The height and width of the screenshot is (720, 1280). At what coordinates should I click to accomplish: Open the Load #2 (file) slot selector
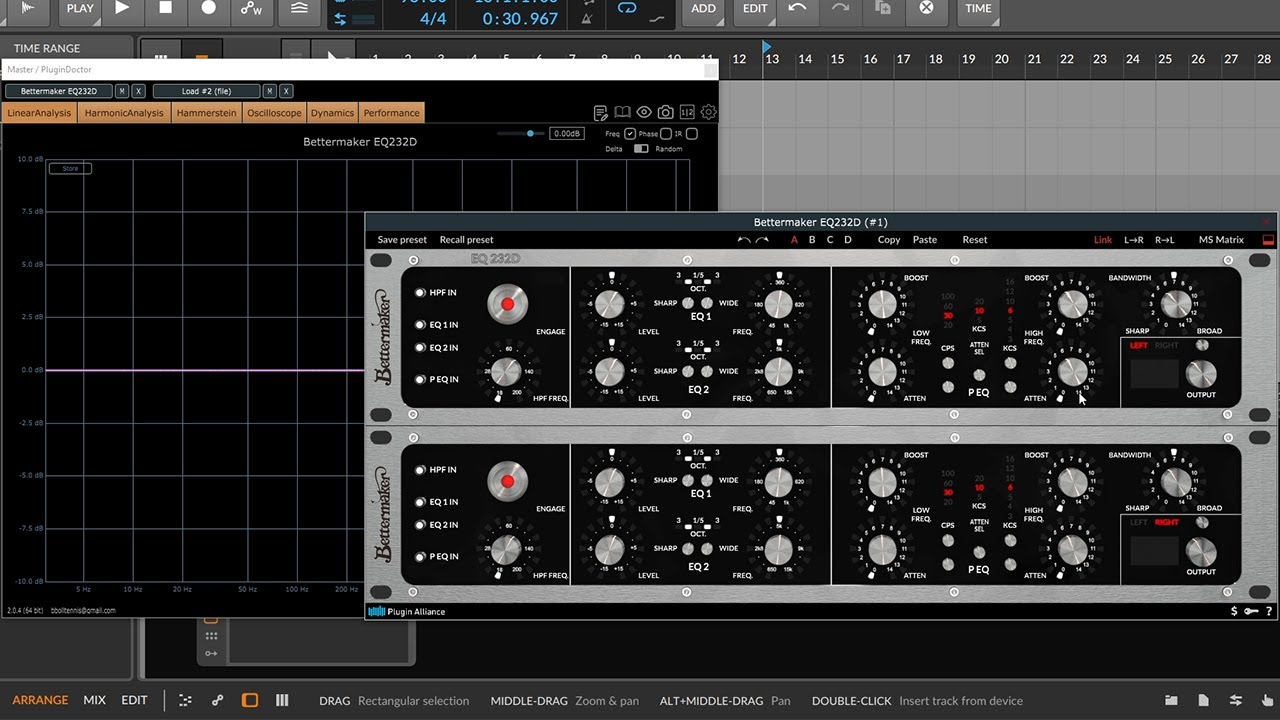[206, 91]
